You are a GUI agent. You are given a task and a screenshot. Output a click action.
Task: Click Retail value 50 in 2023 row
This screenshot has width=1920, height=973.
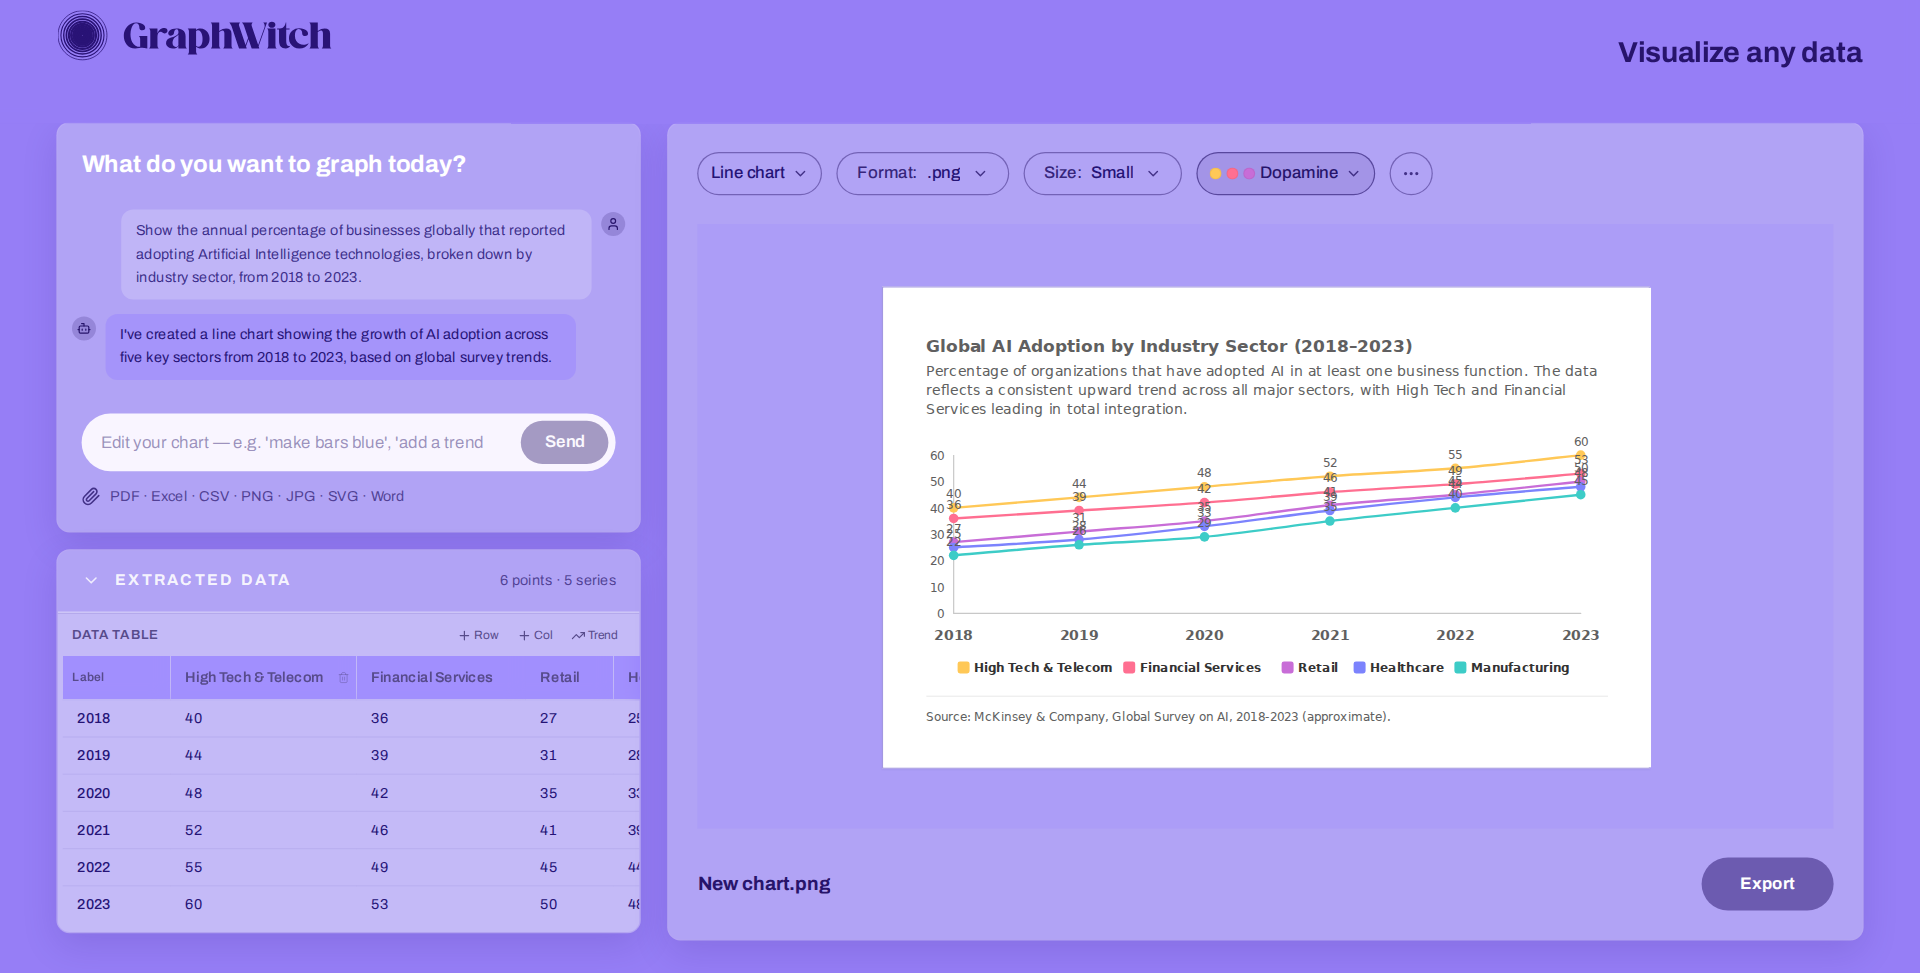tap(549, 904)
